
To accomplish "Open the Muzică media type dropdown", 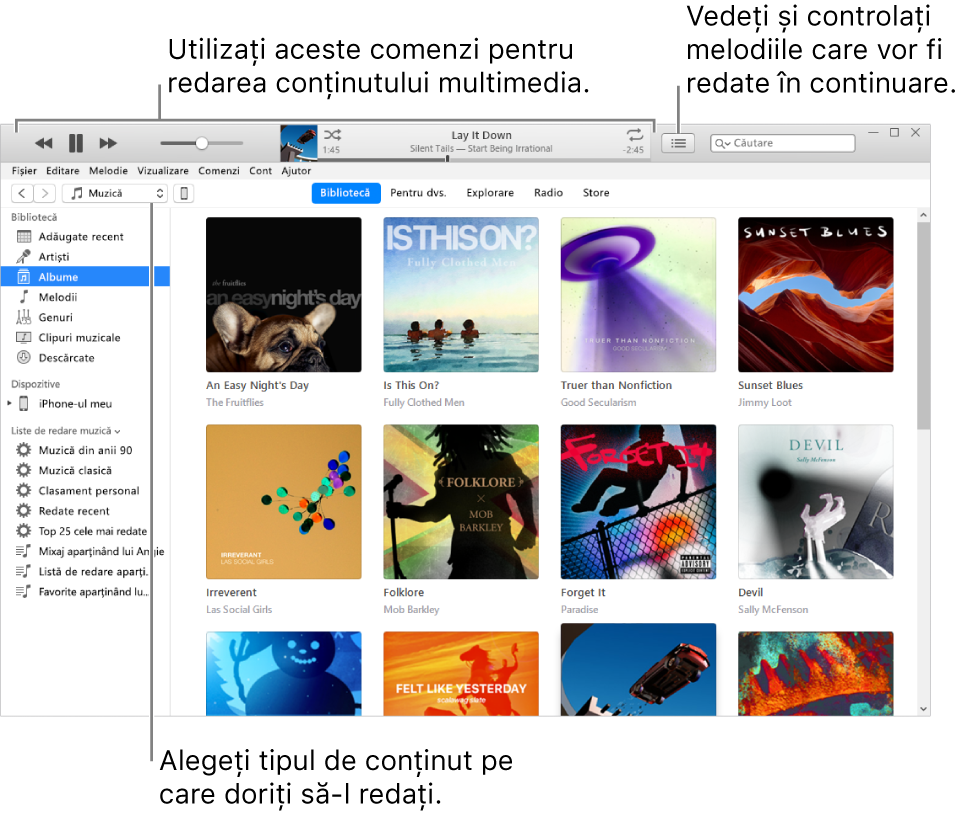I will pos(115,193).
